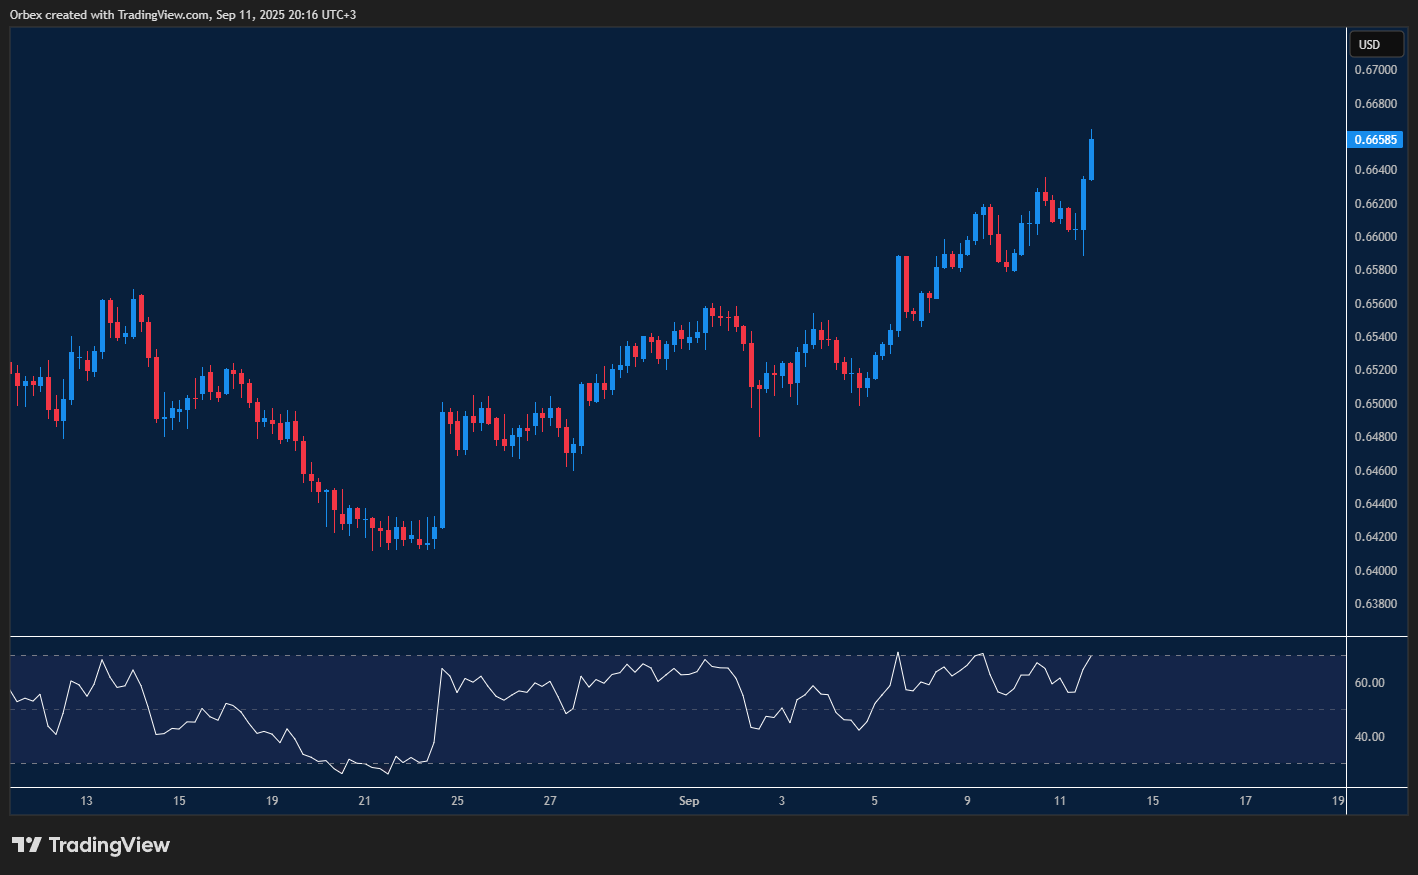Click the 0.63800 price axis label

click(1375, 604)
